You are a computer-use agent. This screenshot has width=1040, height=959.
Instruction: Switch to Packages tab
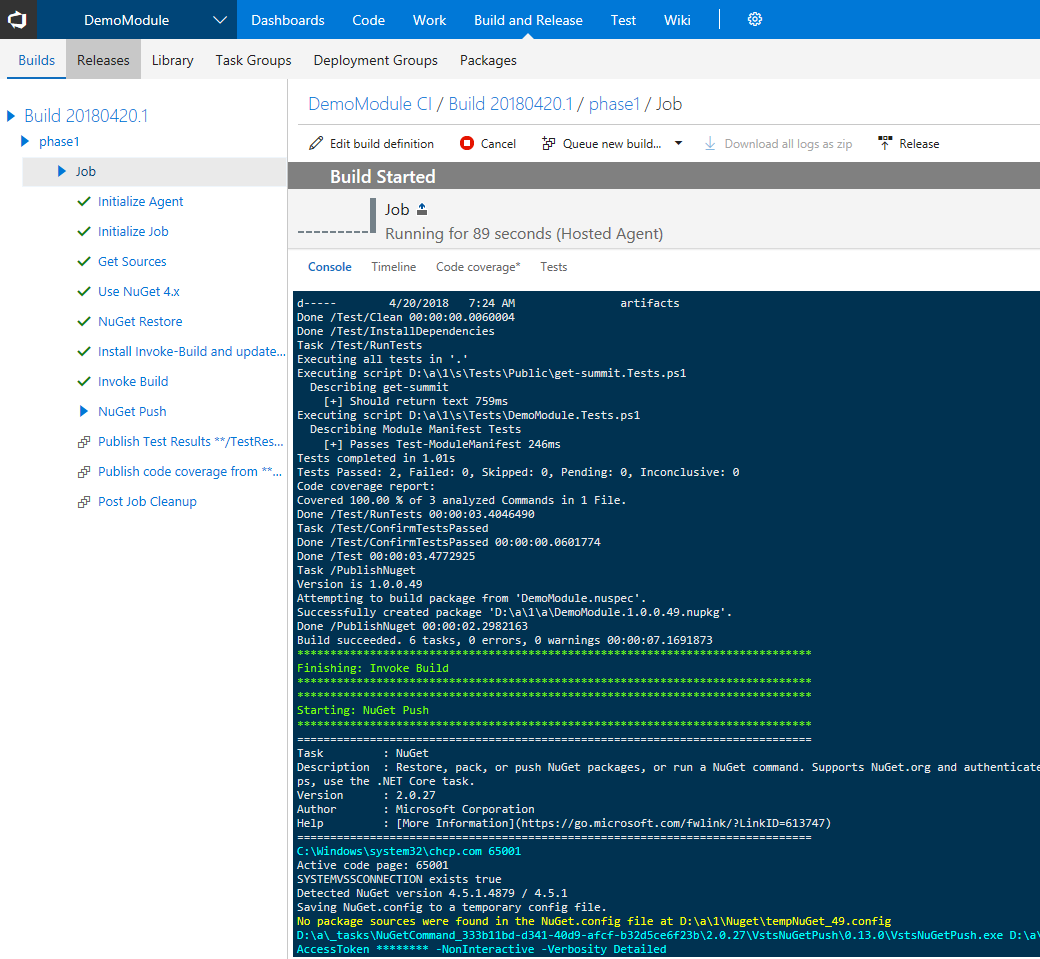pyautogui.click(x=488, y=60)
